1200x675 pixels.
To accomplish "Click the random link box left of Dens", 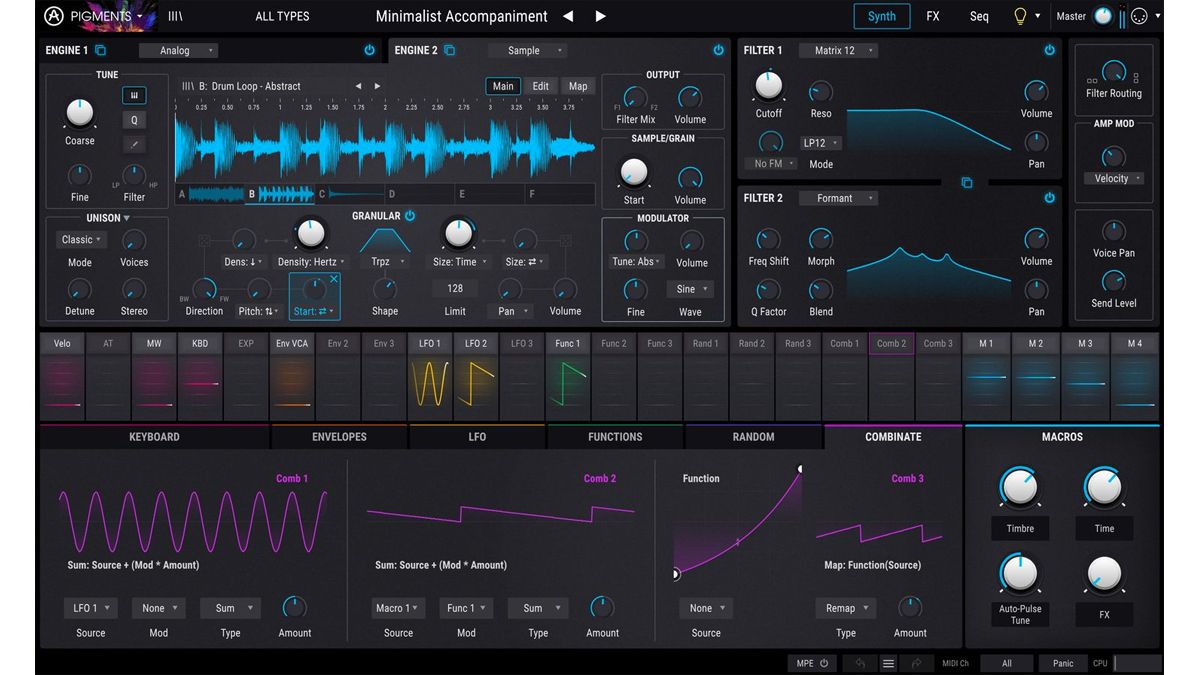I will tap(204, 240).
